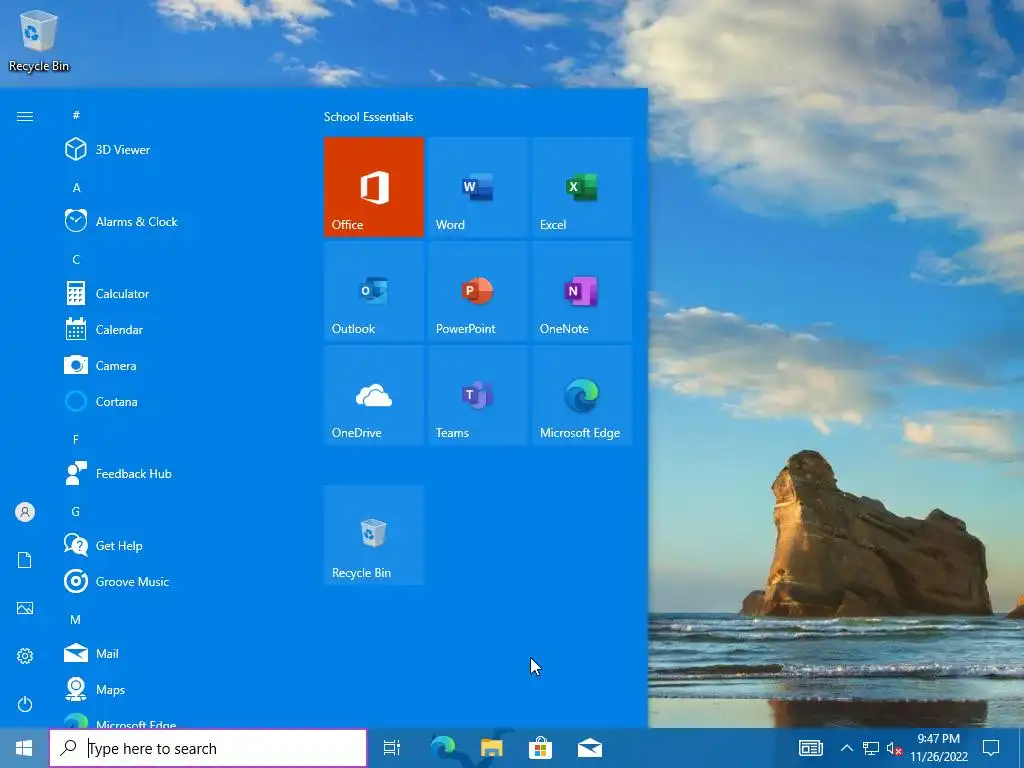Launch Word from School Essentials tiles
The image size is (1024, 768).
477,187
